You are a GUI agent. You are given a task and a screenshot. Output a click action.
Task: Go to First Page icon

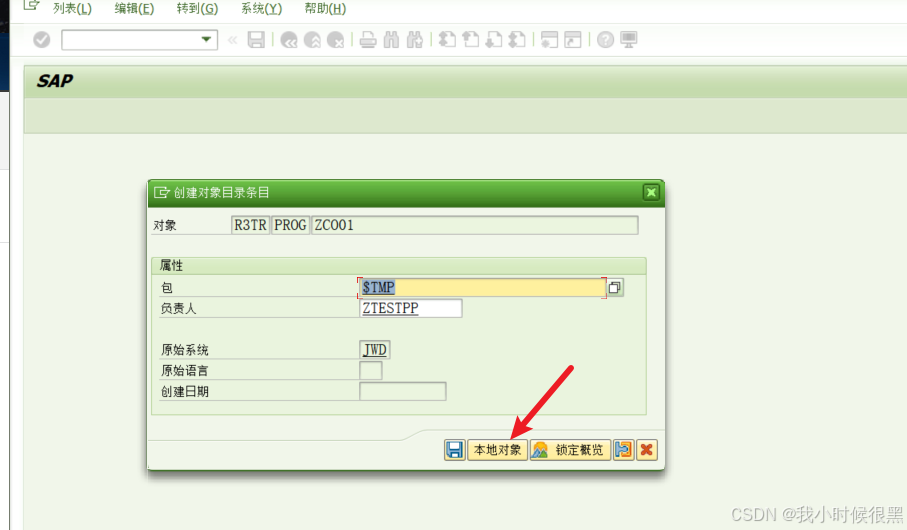(447, 39)
